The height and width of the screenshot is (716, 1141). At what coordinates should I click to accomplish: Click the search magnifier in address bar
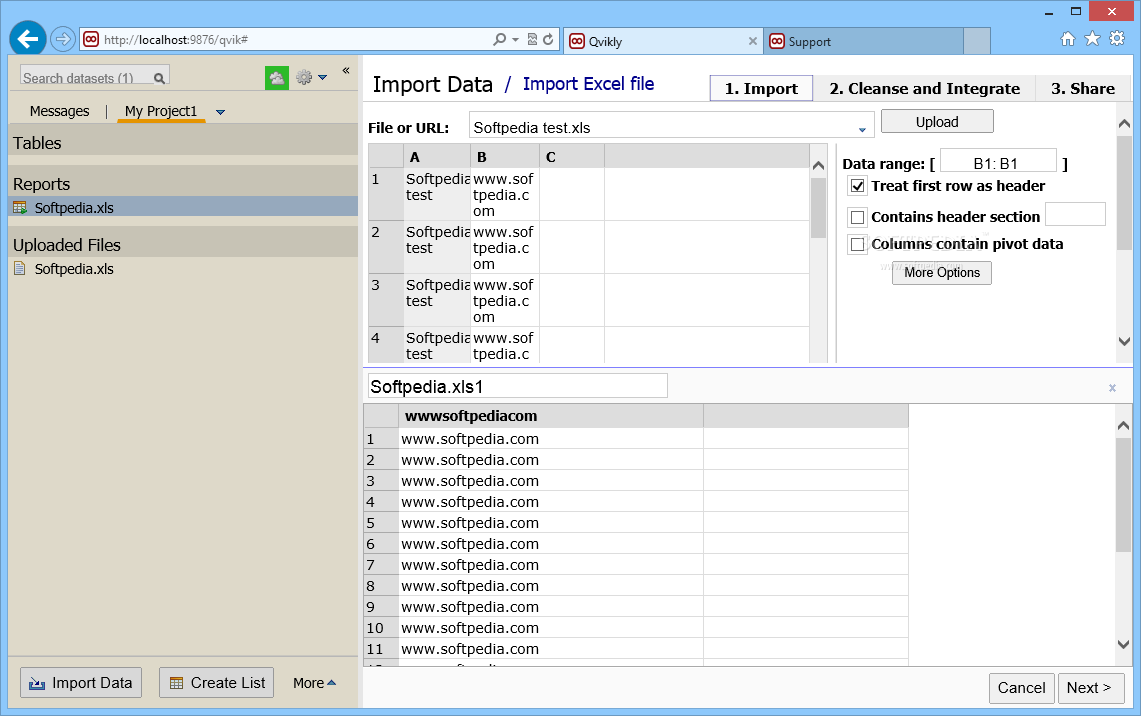point(499,39)
